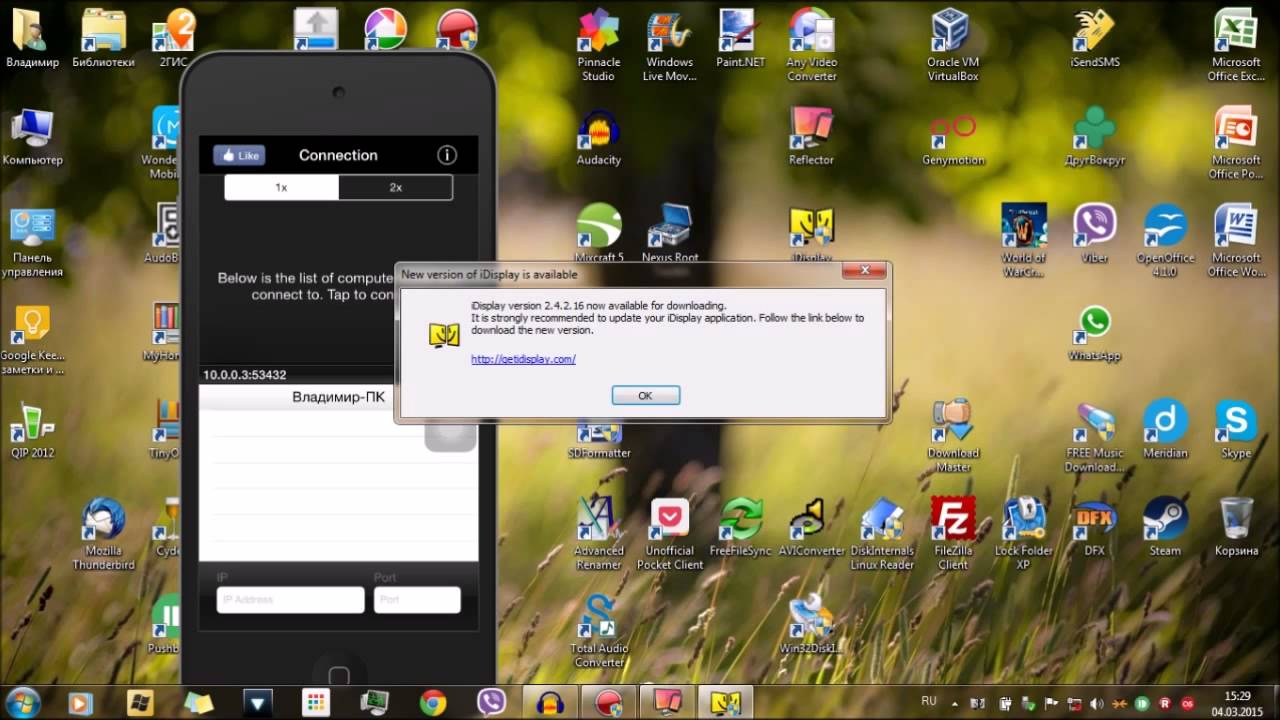Click the Port input field

click(417, 600)
